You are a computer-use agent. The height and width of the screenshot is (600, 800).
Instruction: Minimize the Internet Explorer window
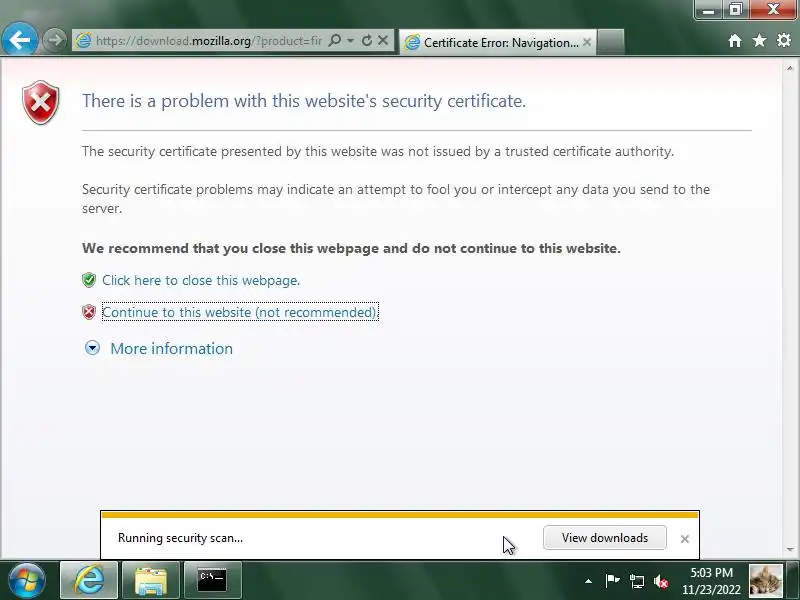pyautogui.click(x=708, y=10)
